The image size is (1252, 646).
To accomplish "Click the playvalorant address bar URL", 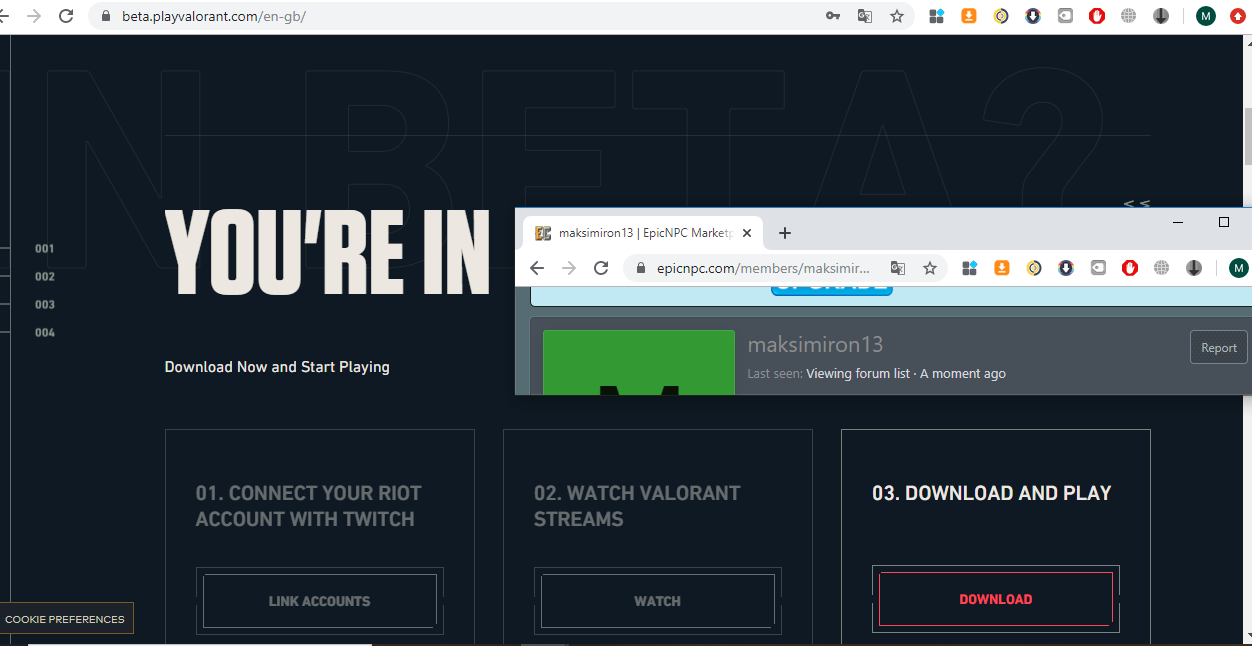I will click(214, 16).
